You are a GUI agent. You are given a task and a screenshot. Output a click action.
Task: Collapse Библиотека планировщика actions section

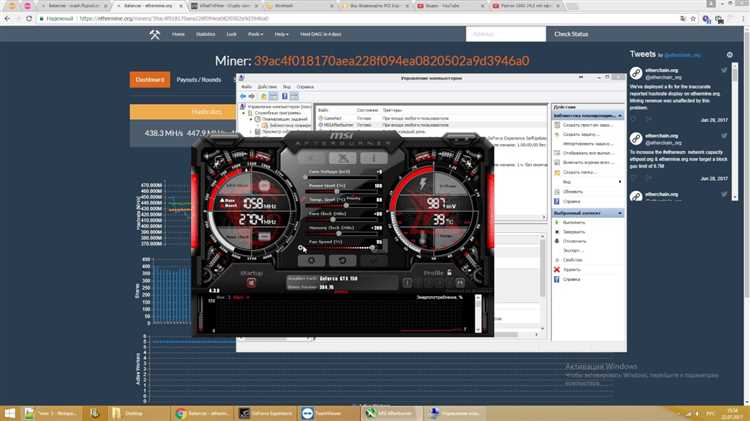(620, 116)
